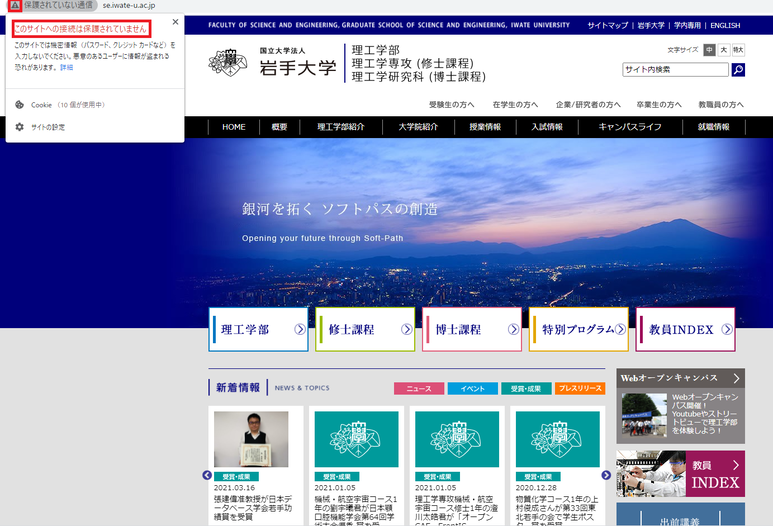Image resolution: width=773 pixels, height=526 pixels.
Task: Click the Webオープンキャンパス campus photo
Action: point(644,415)
